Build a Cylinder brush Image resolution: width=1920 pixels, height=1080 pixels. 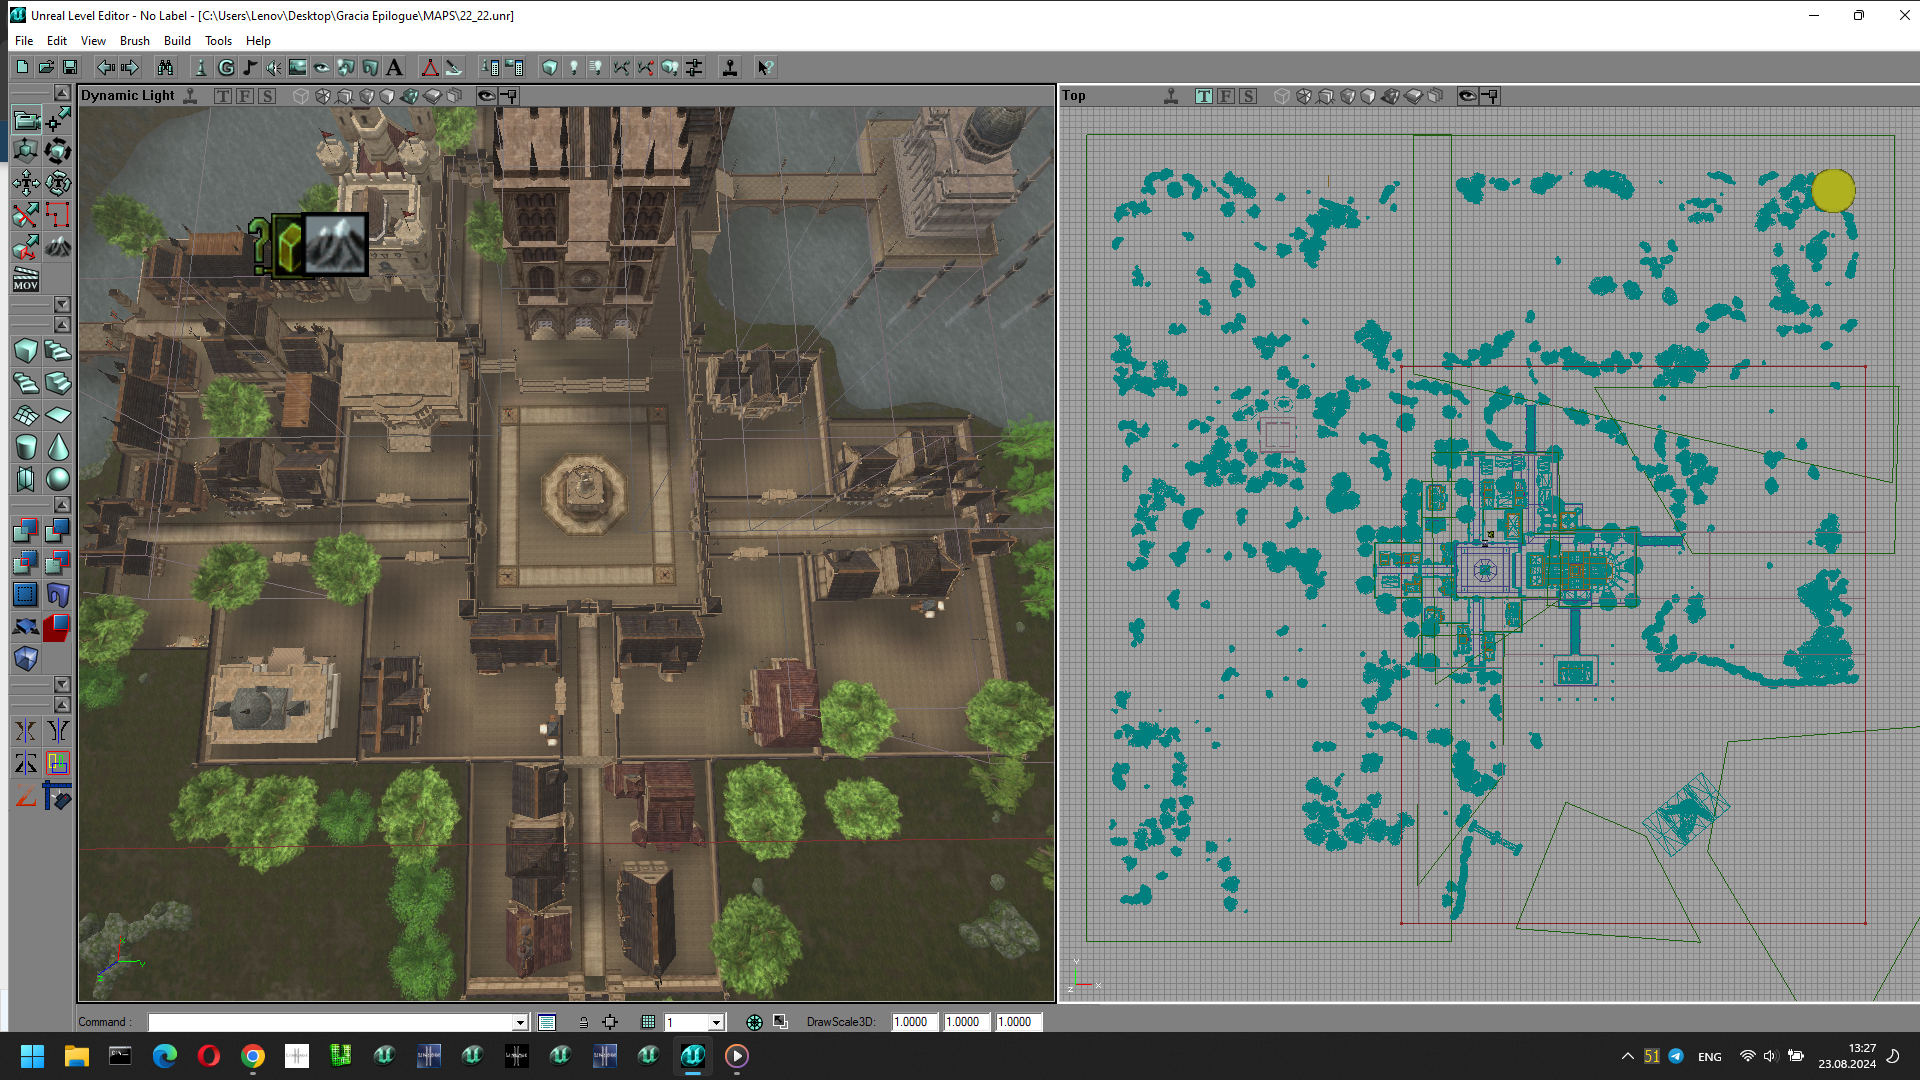pos(26,447)
